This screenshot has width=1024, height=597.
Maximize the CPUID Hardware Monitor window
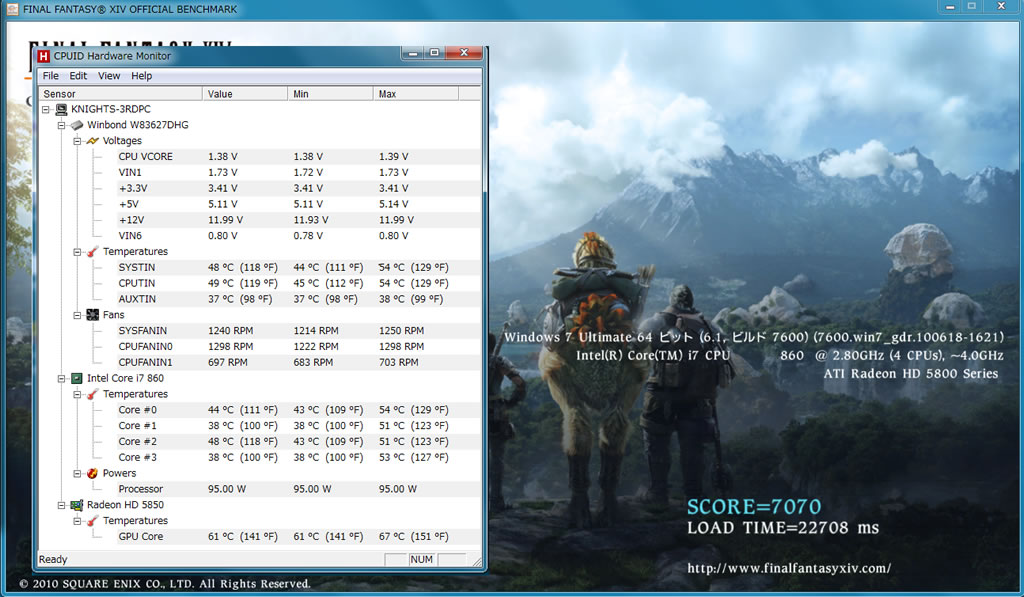tap(435, 54)
